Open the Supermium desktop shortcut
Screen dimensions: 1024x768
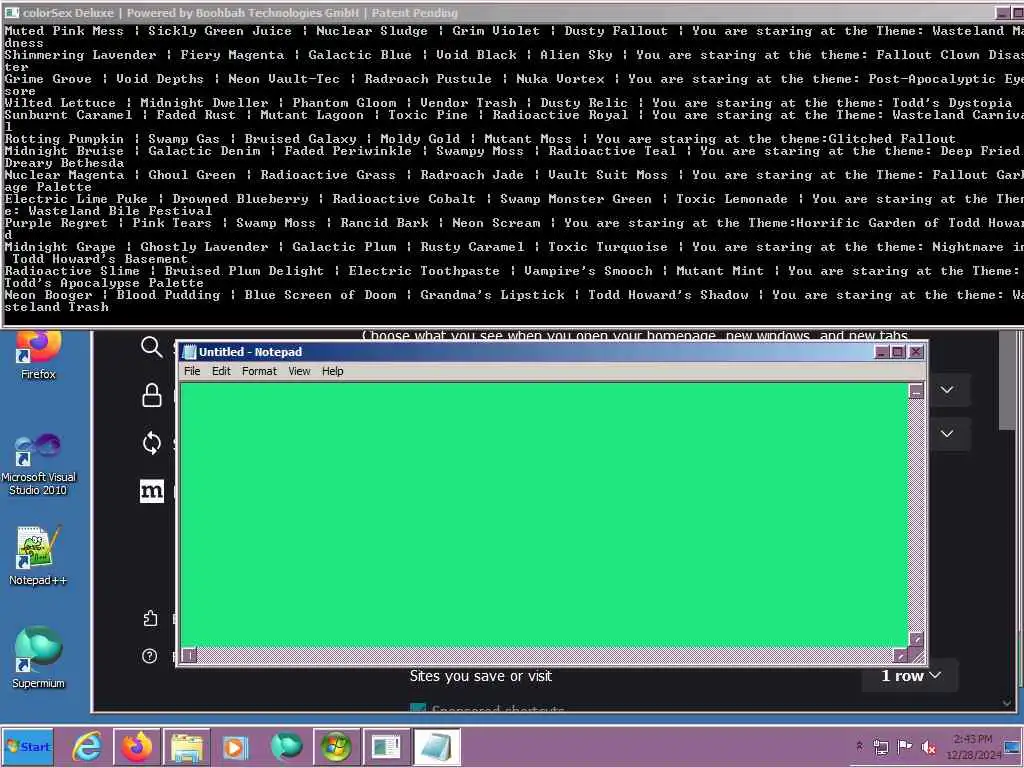[38, 658]
